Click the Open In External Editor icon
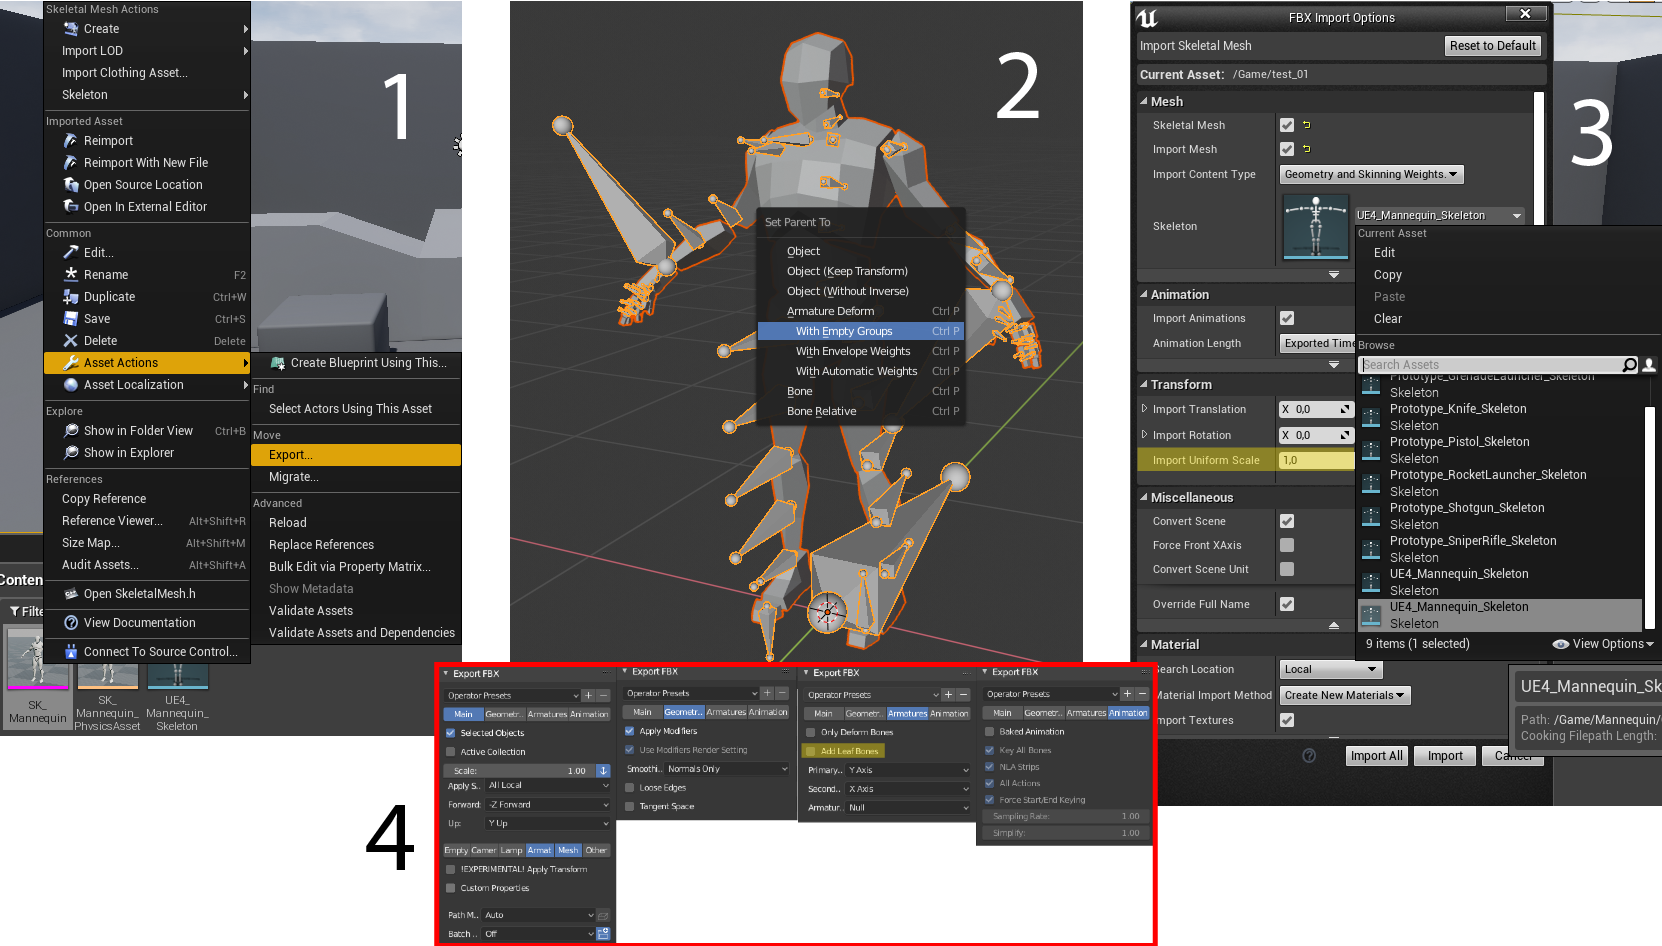1662x946 pixels. tap(71, 207)
